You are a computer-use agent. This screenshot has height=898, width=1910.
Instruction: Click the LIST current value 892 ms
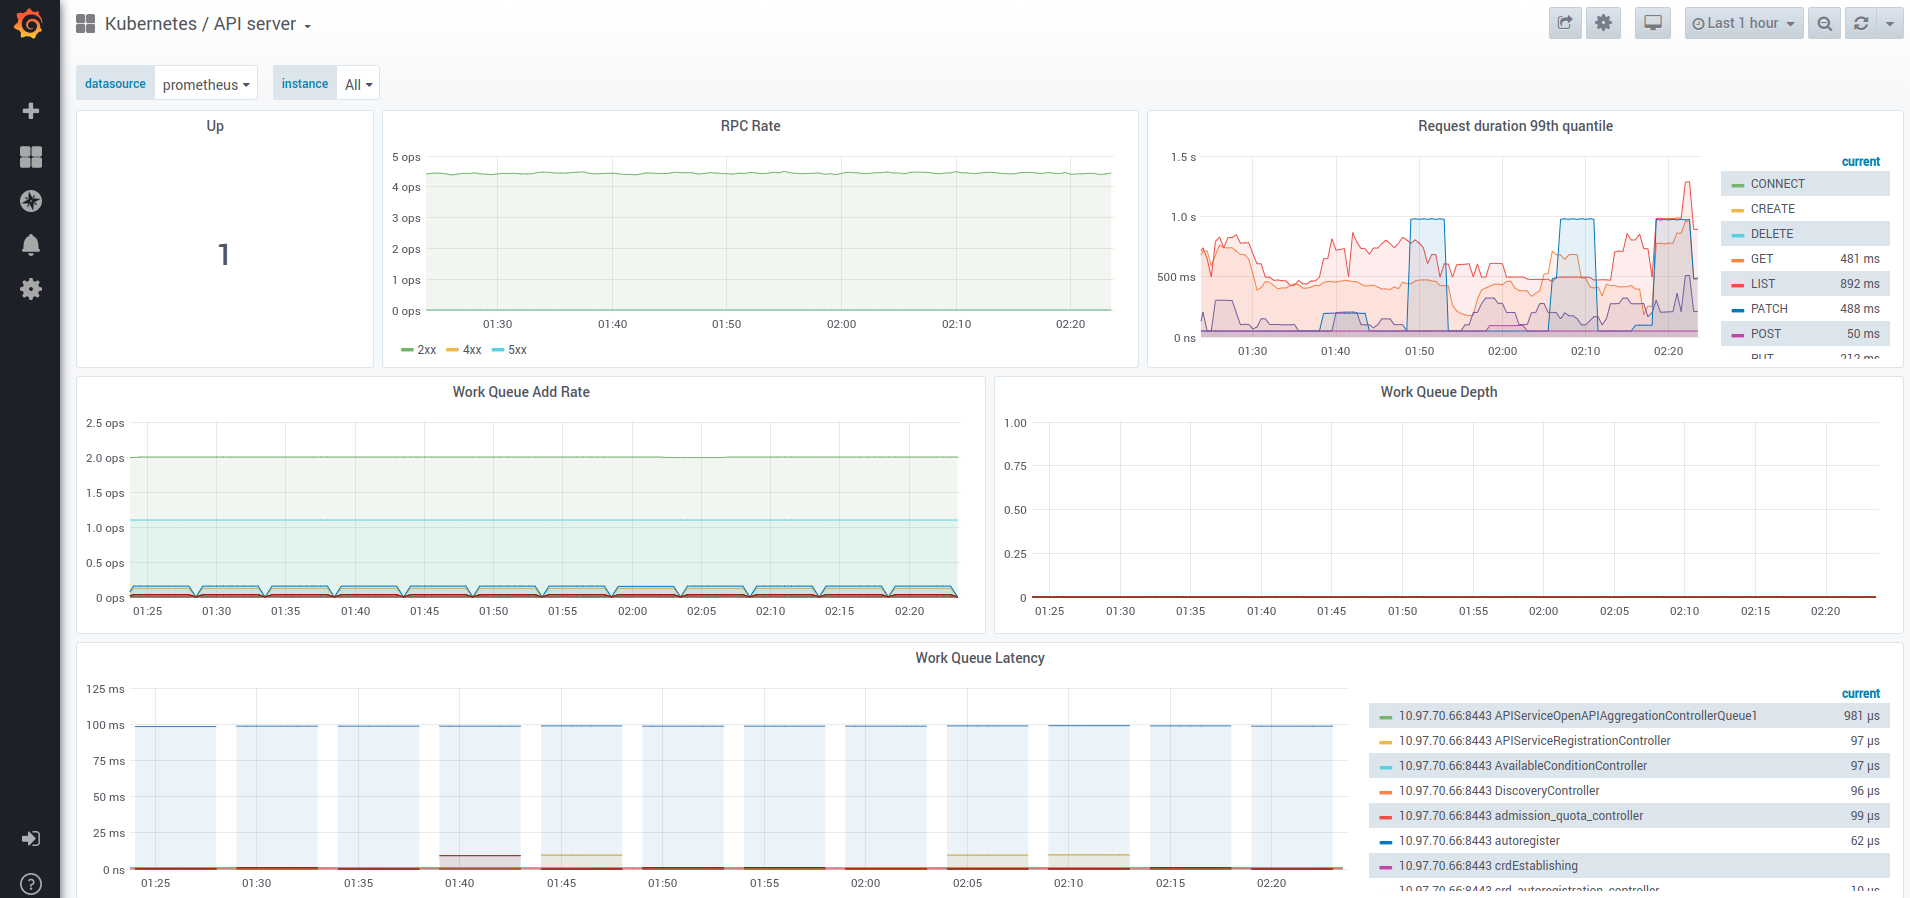[x=1859, y=284]
